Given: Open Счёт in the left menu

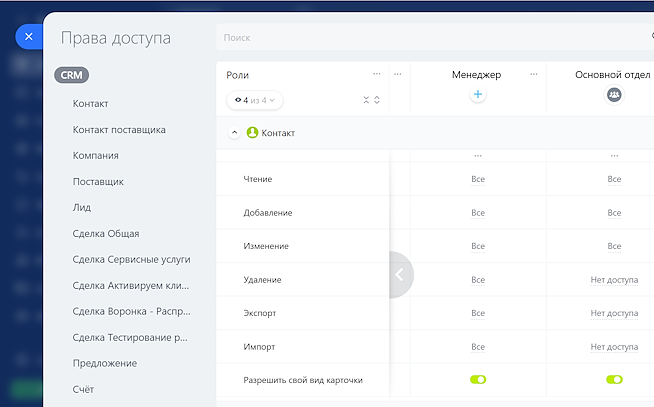Looking at the screenshot, I should (83, 389).
